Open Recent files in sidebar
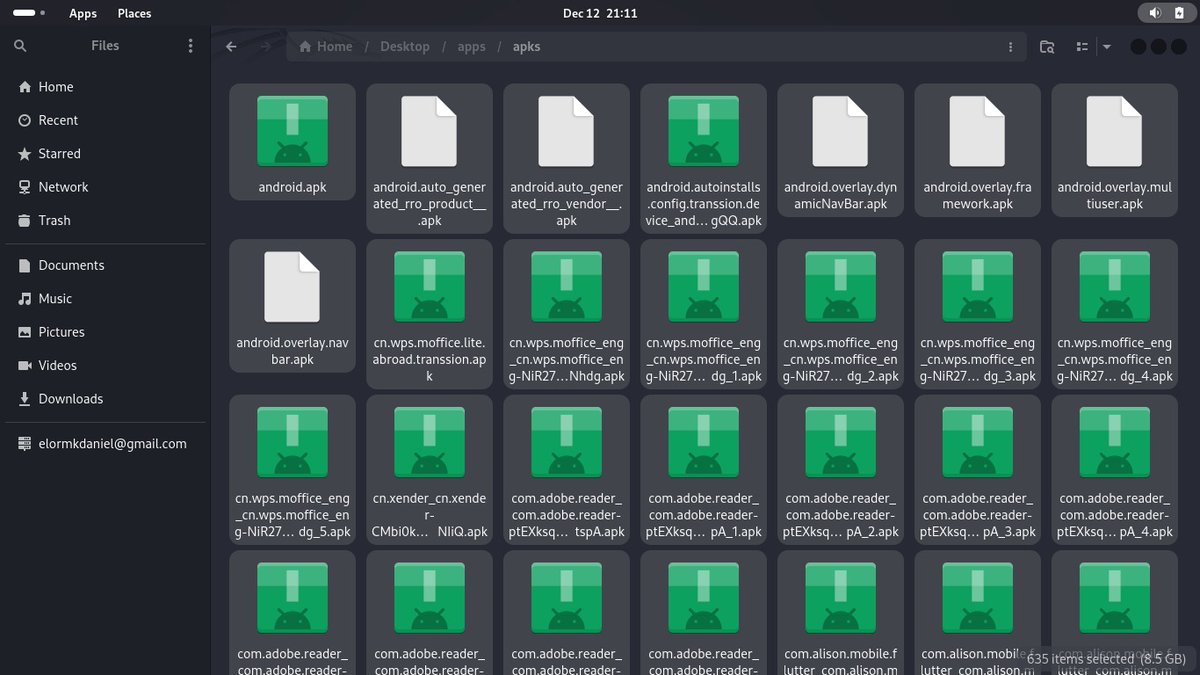1200x675 pixels. (x=105, y=120)
